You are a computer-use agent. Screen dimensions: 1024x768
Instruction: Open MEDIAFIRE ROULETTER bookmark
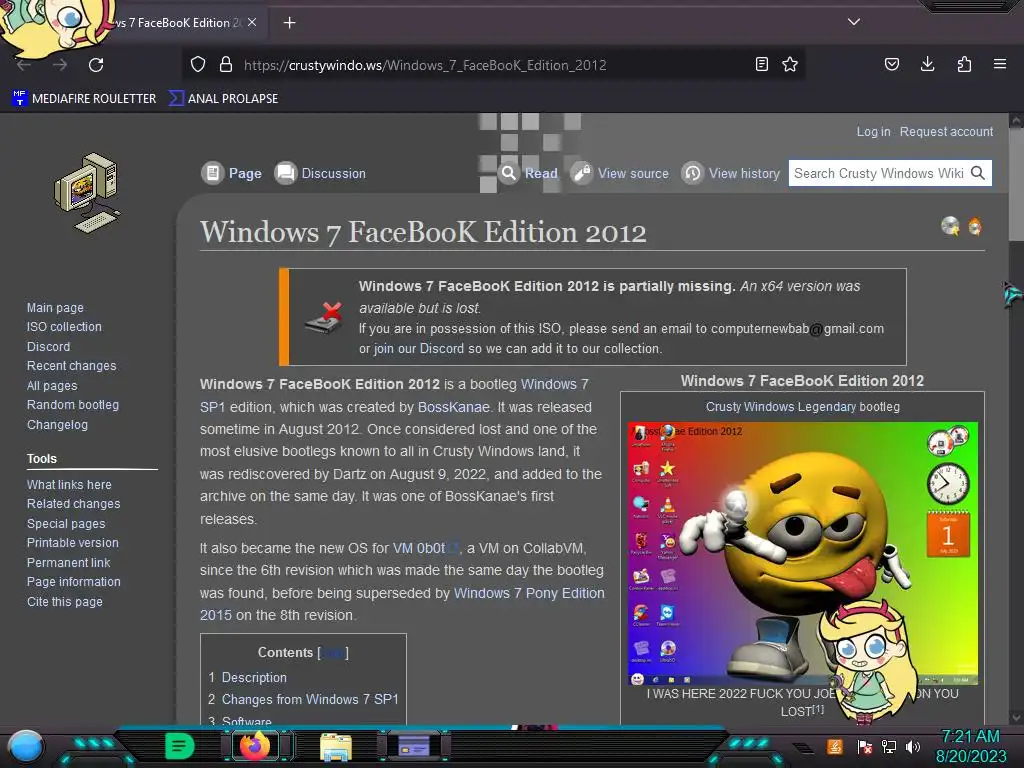pos(84,99)
